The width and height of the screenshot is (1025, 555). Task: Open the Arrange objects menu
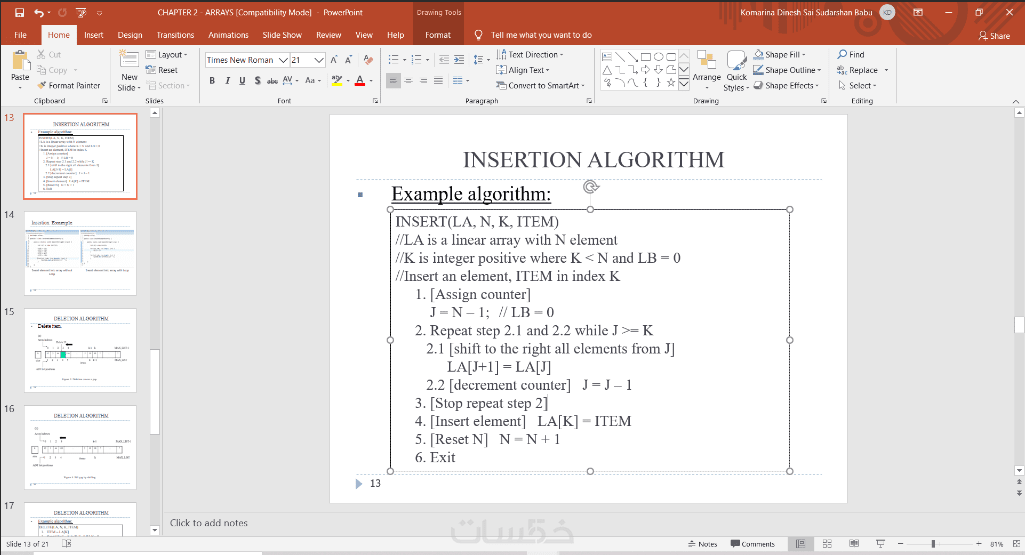pos(707,71)
